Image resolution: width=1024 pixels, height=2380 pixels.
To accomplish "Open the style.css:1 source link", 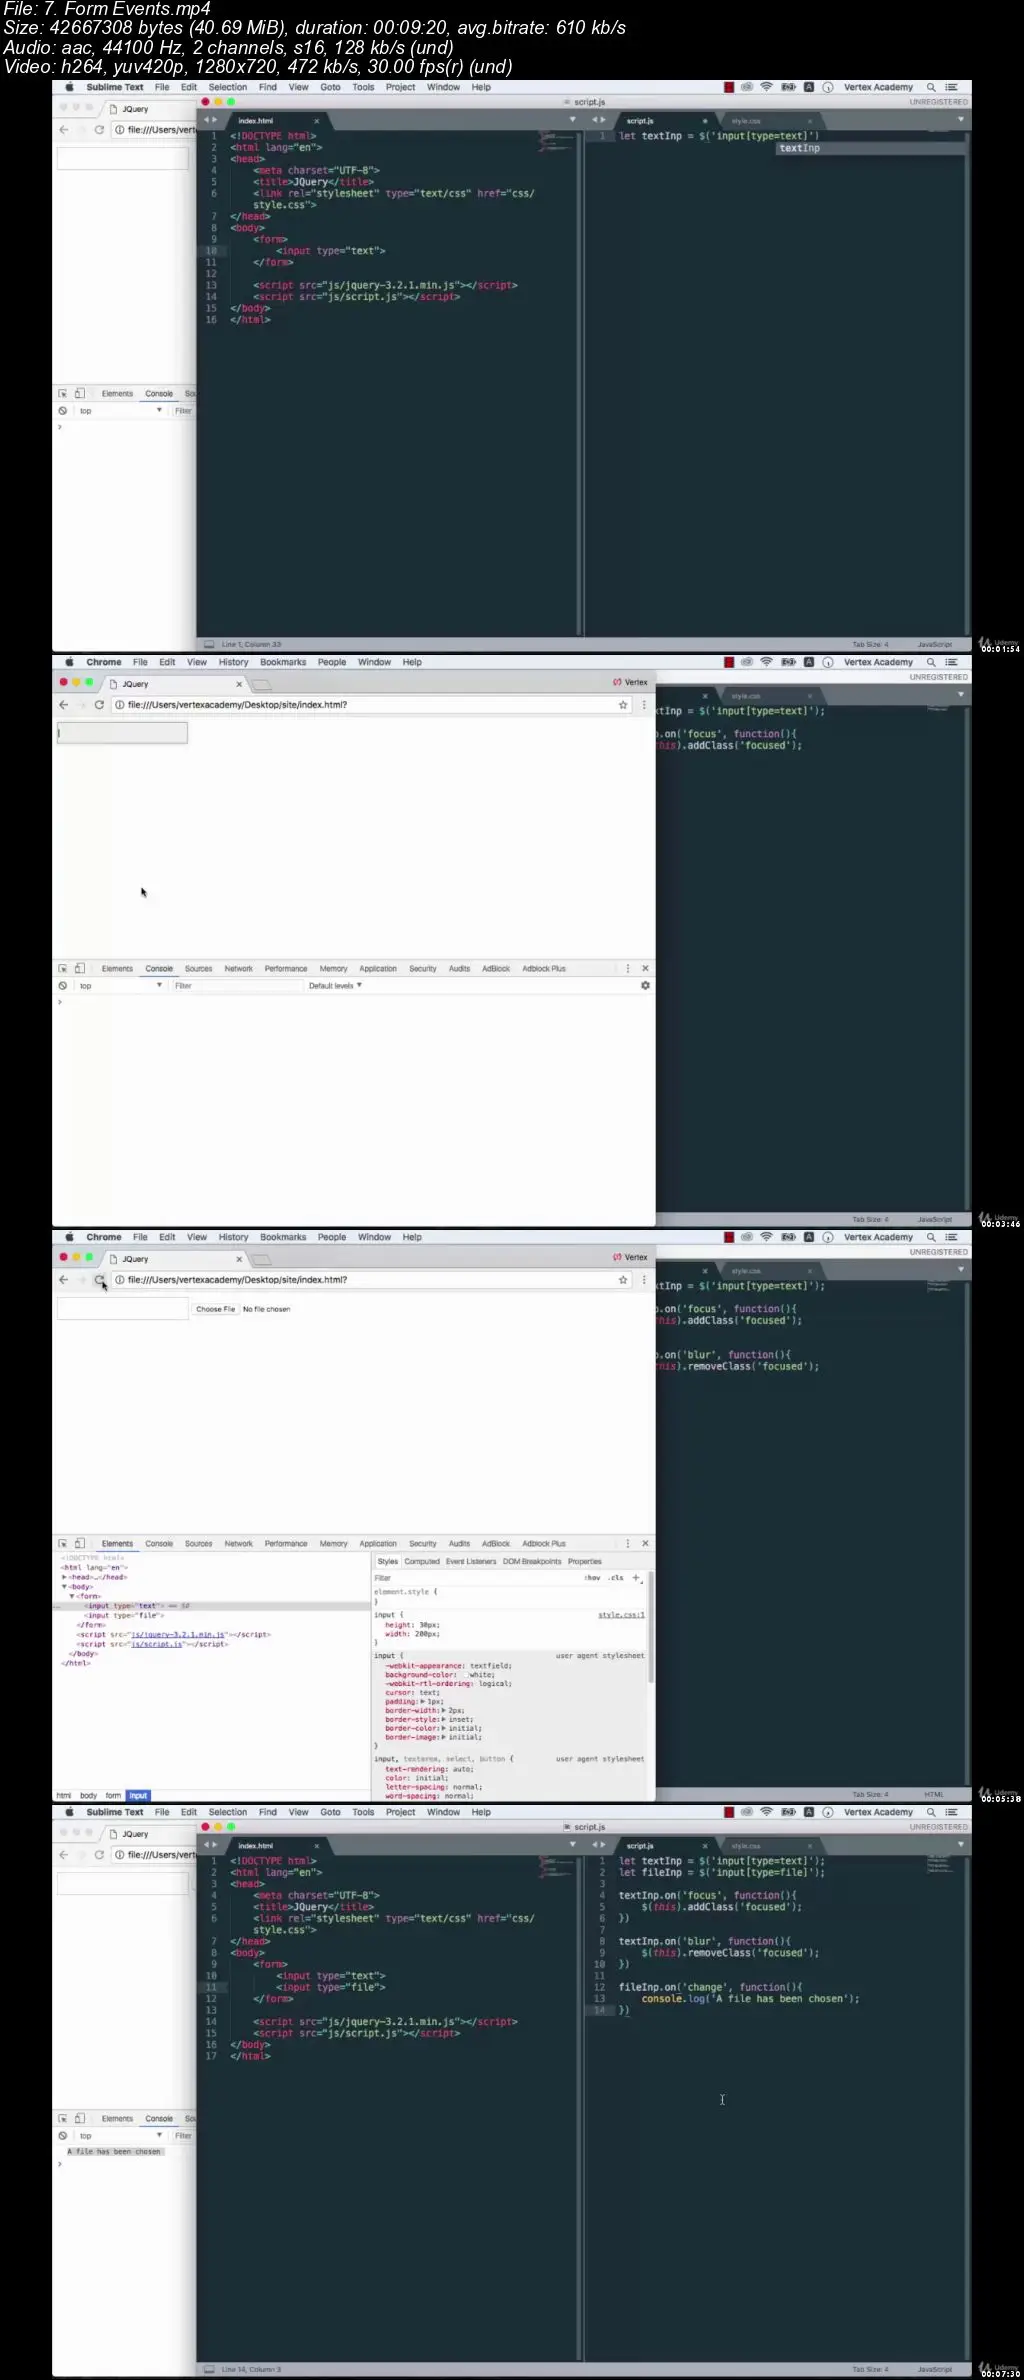I will (621, 1615).
